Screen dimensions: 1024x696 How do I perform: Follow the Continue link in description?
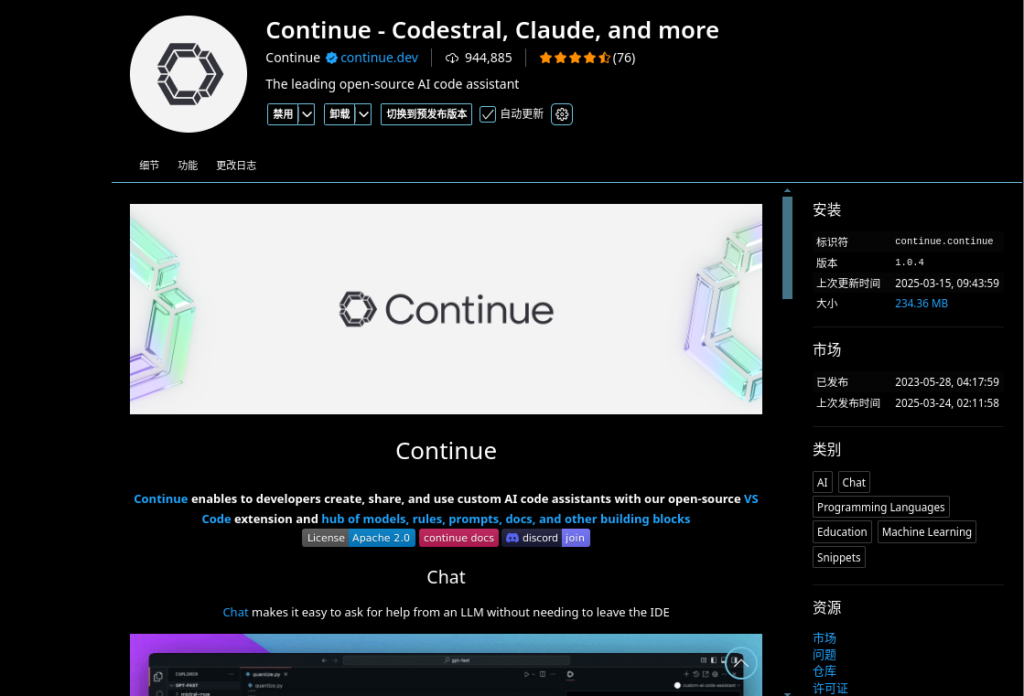coord(161,499)
